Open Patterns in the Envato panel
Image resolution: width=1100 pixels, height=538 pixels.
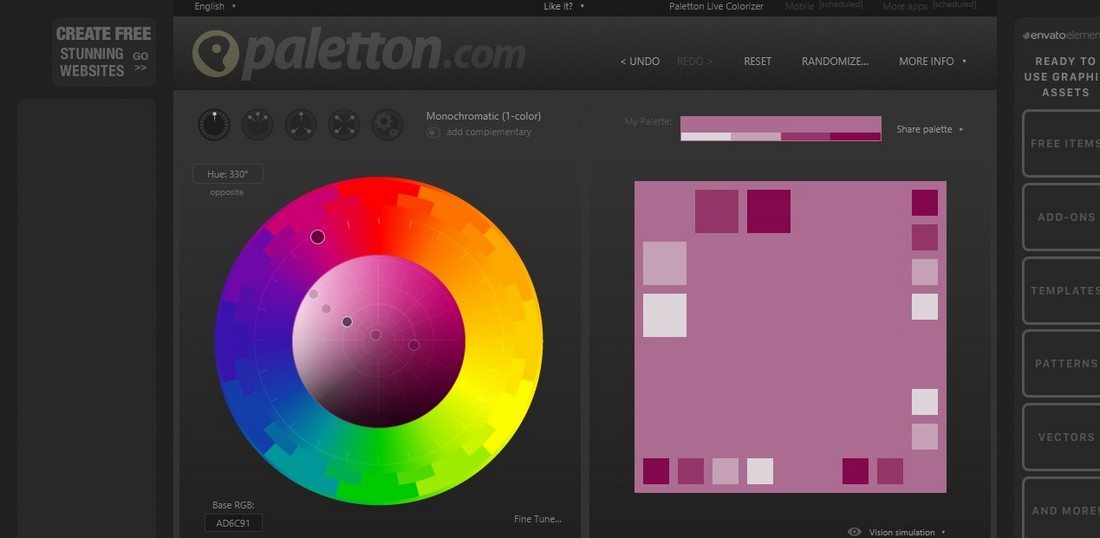tap(1063, 363)
